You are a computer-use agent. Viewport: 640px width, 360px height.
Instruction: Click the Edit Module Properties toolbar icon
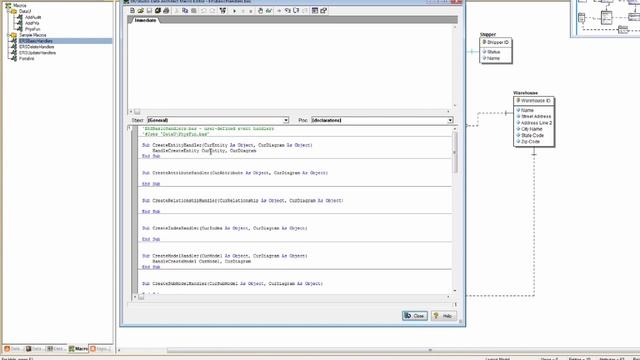click(x=324, y=11)
